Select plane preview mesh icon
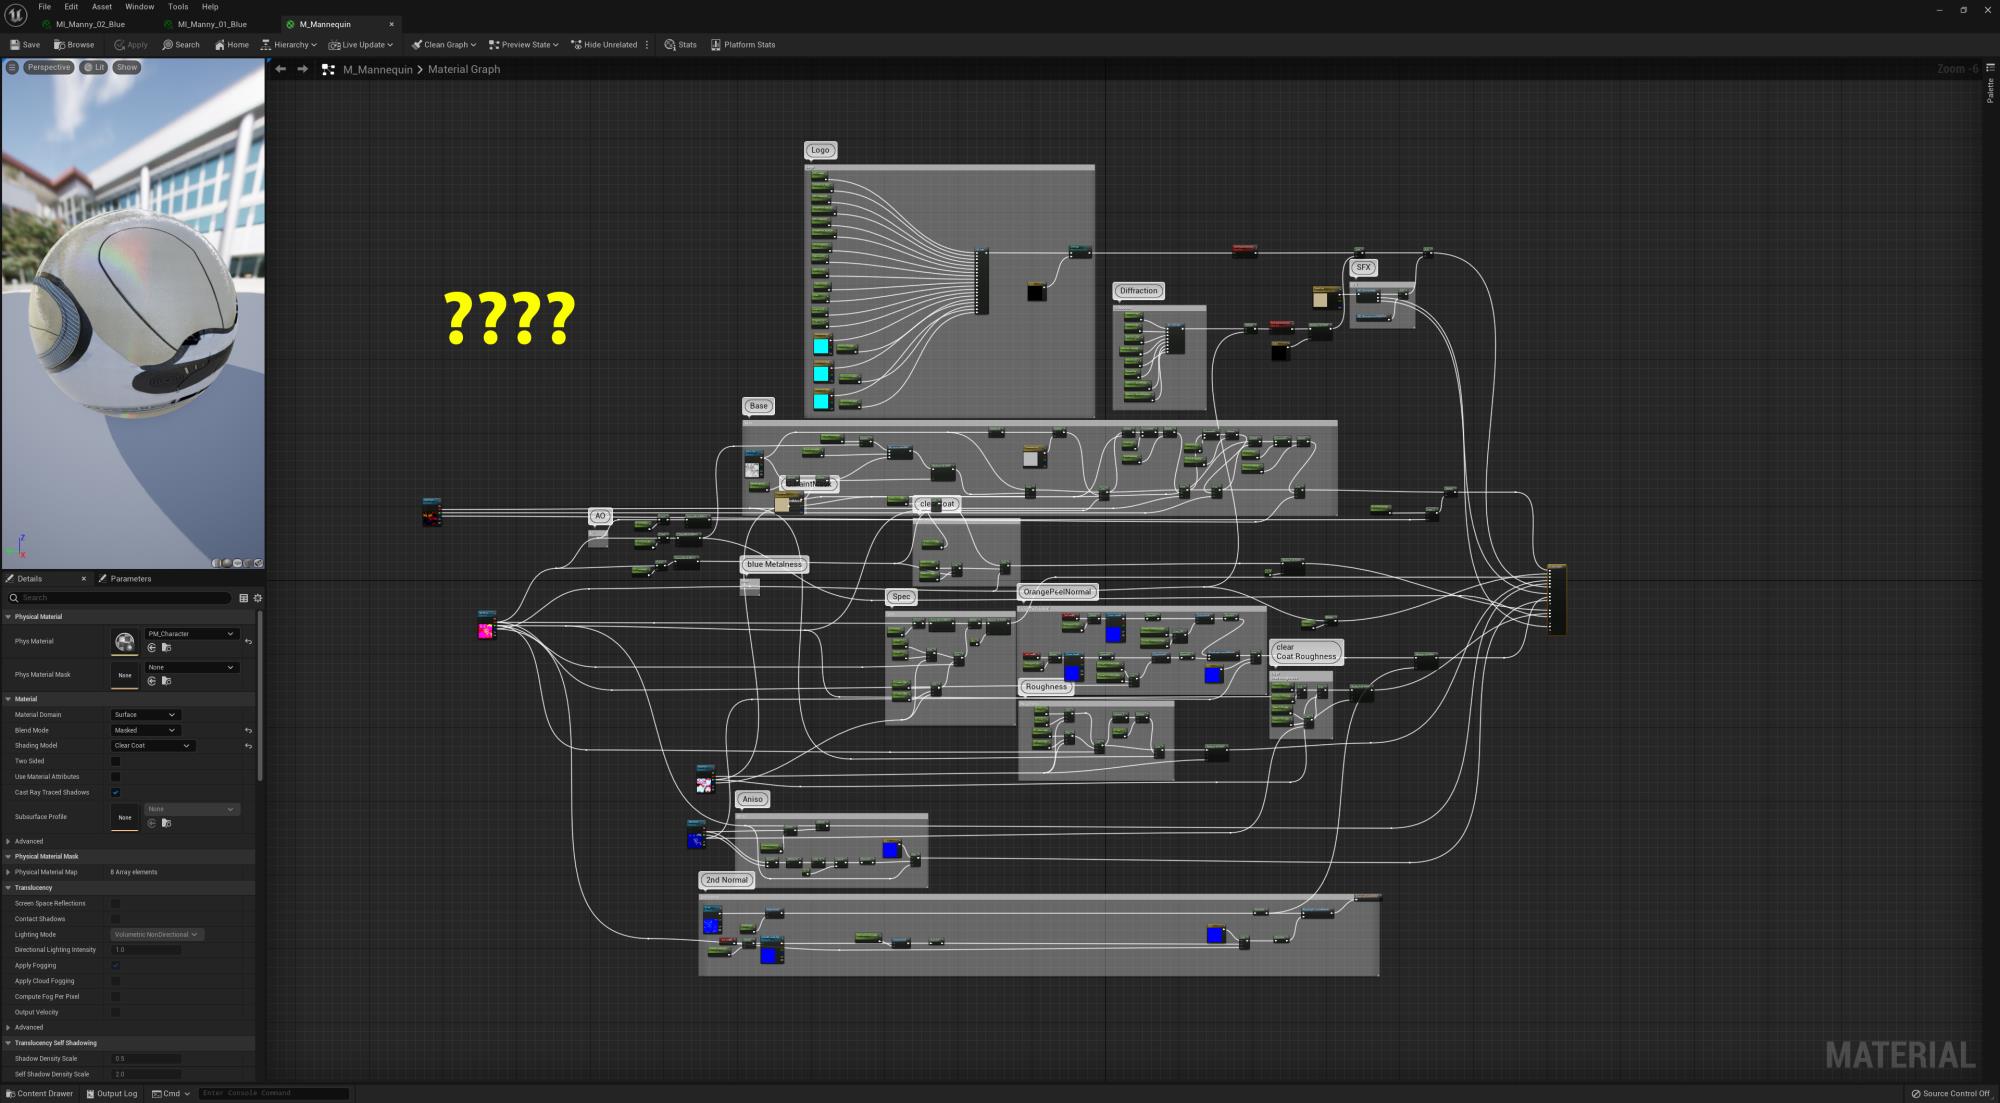 coord(238,563)
